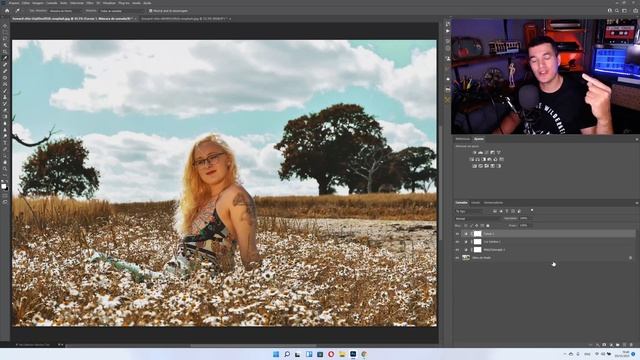Viewport: 640px width, 360px height.
Task: Hide the Curvas 1 layer
Action: point(457,234)
